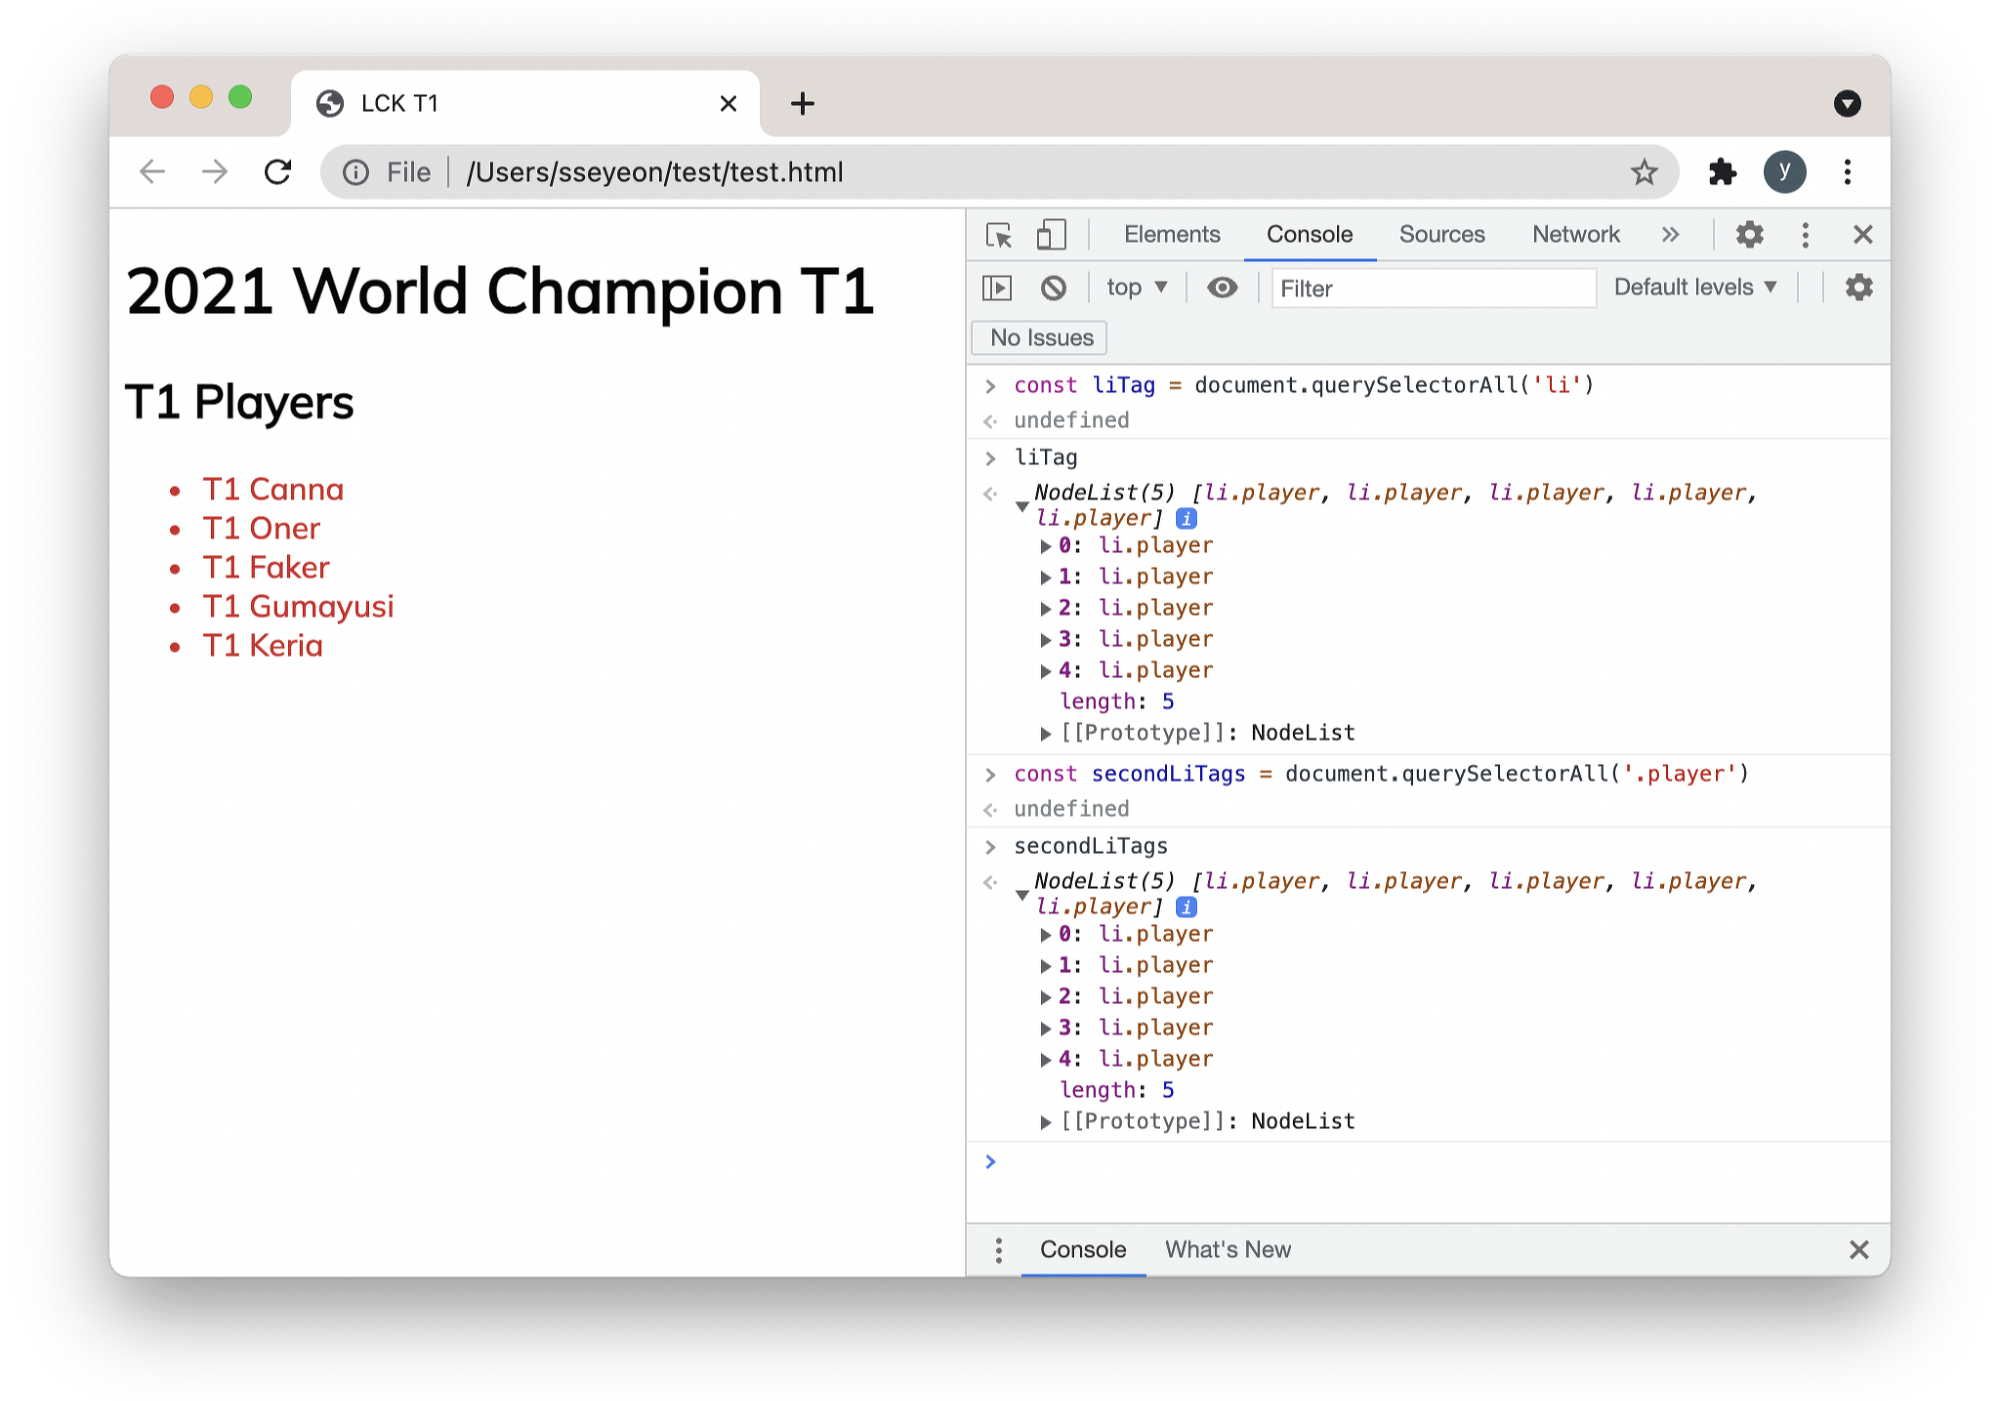Viewport: 2000px width, 1401px height.
Task: Open DevTools settings gear icon
Action: pos(1749,235)
